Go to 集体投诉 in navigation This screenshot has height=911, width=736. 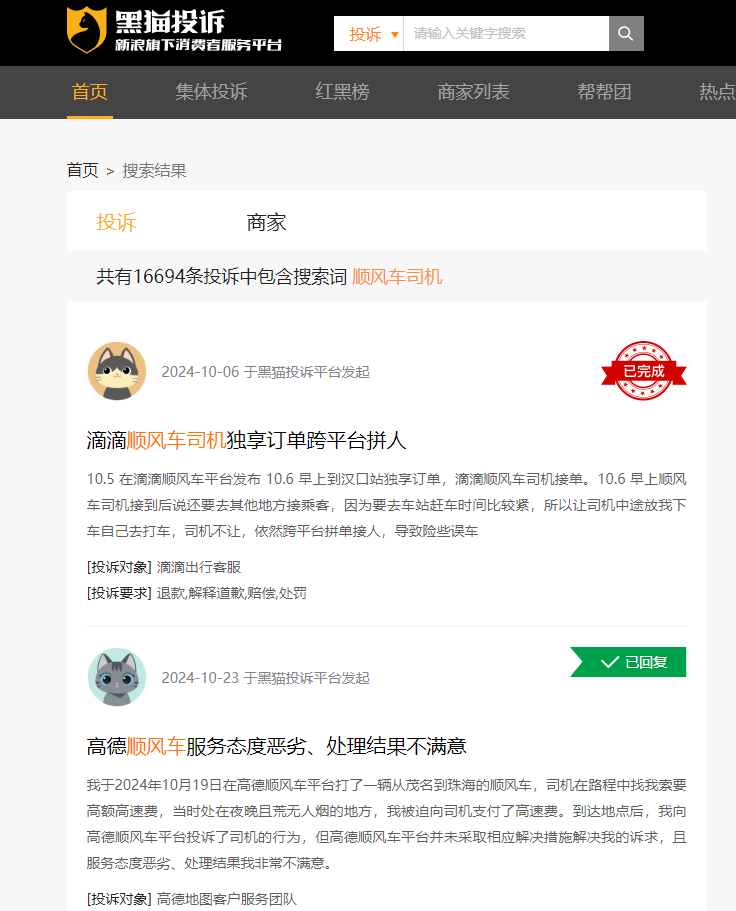pyautogui.click(x=211, y=92)
